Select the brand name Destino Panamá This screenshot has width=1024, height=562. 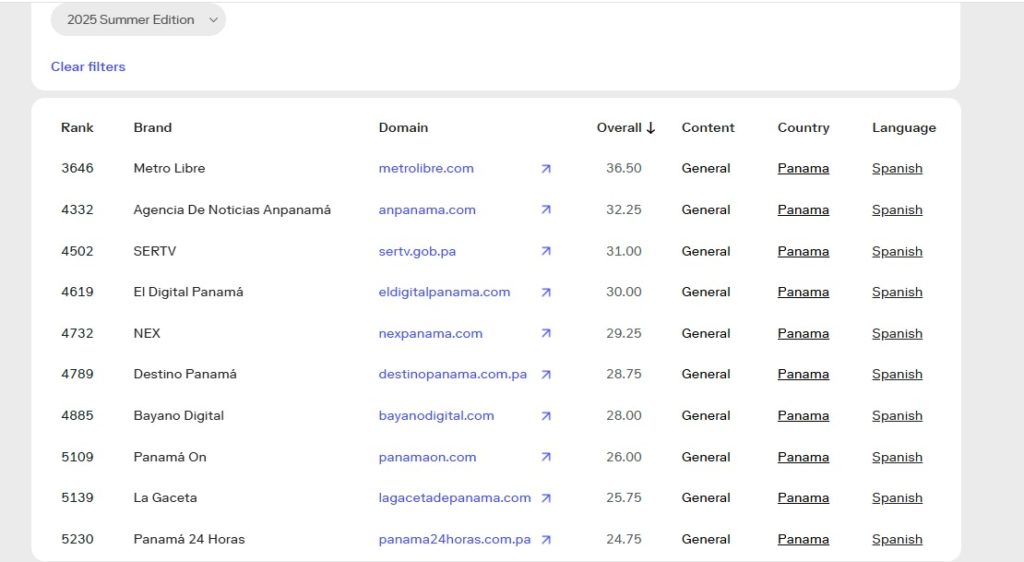(185, 375)
